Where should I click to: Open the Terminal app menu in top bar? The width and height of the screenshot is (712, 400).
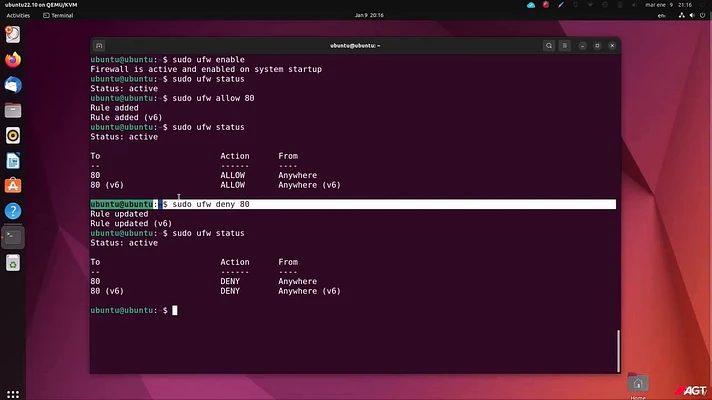58,15
